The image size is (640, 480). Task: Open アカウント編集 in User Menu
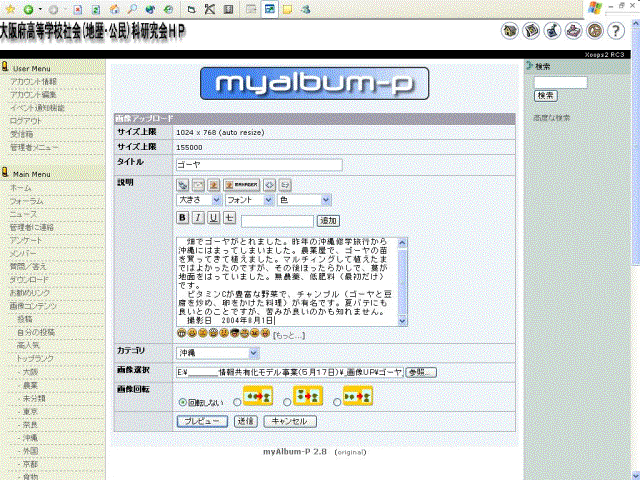coord(33,95)
